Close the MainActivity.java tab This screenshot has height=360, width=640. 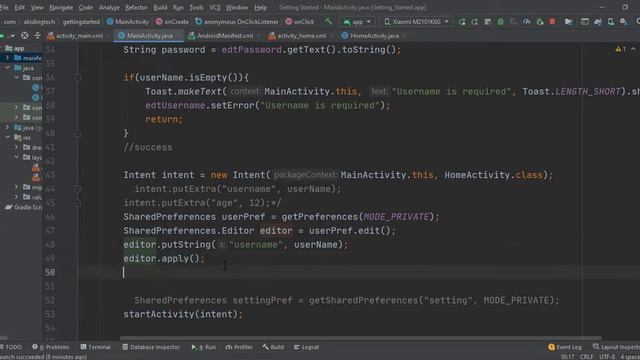point(178,36)
